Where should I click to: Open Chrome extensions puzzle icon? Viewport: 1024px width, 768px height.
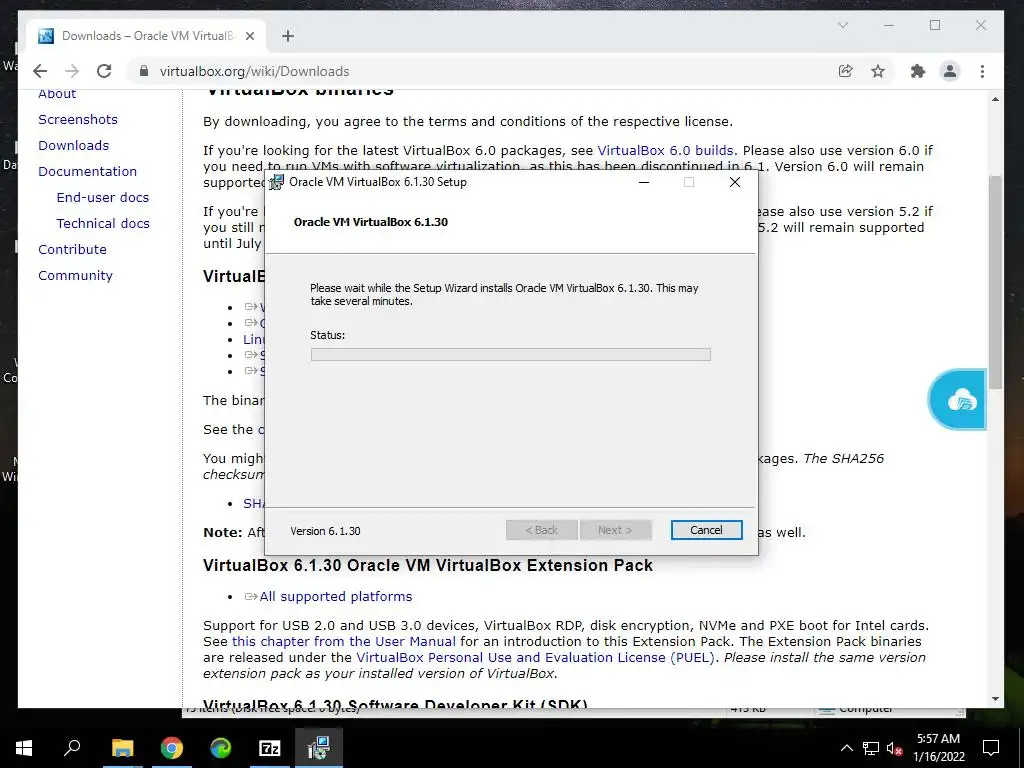click(918, 71)
